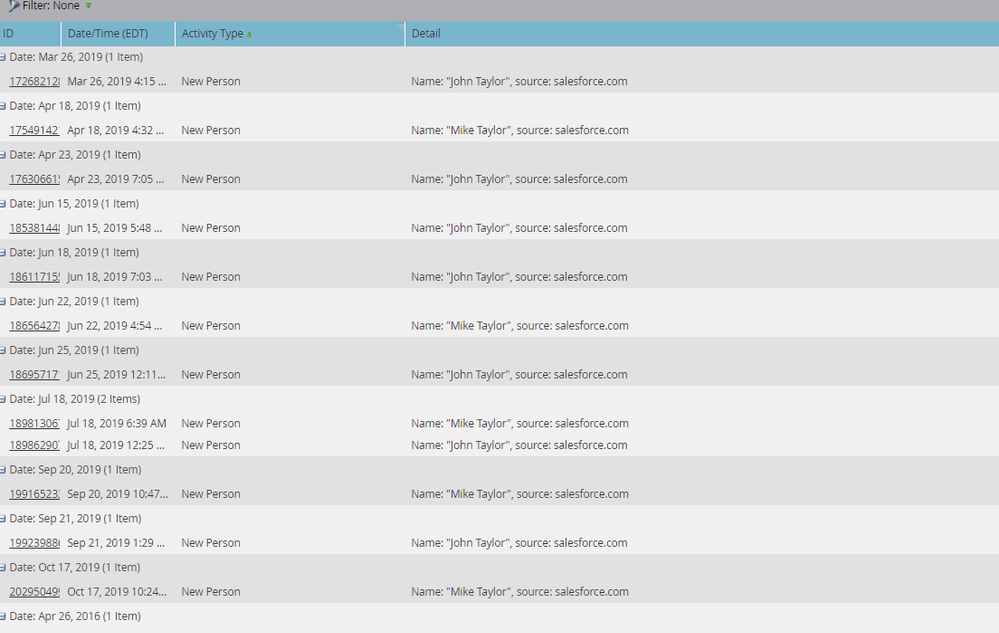This screenshot has width=999, height=633.
Task: Click the Detail column header
Action: coord(426,34)
